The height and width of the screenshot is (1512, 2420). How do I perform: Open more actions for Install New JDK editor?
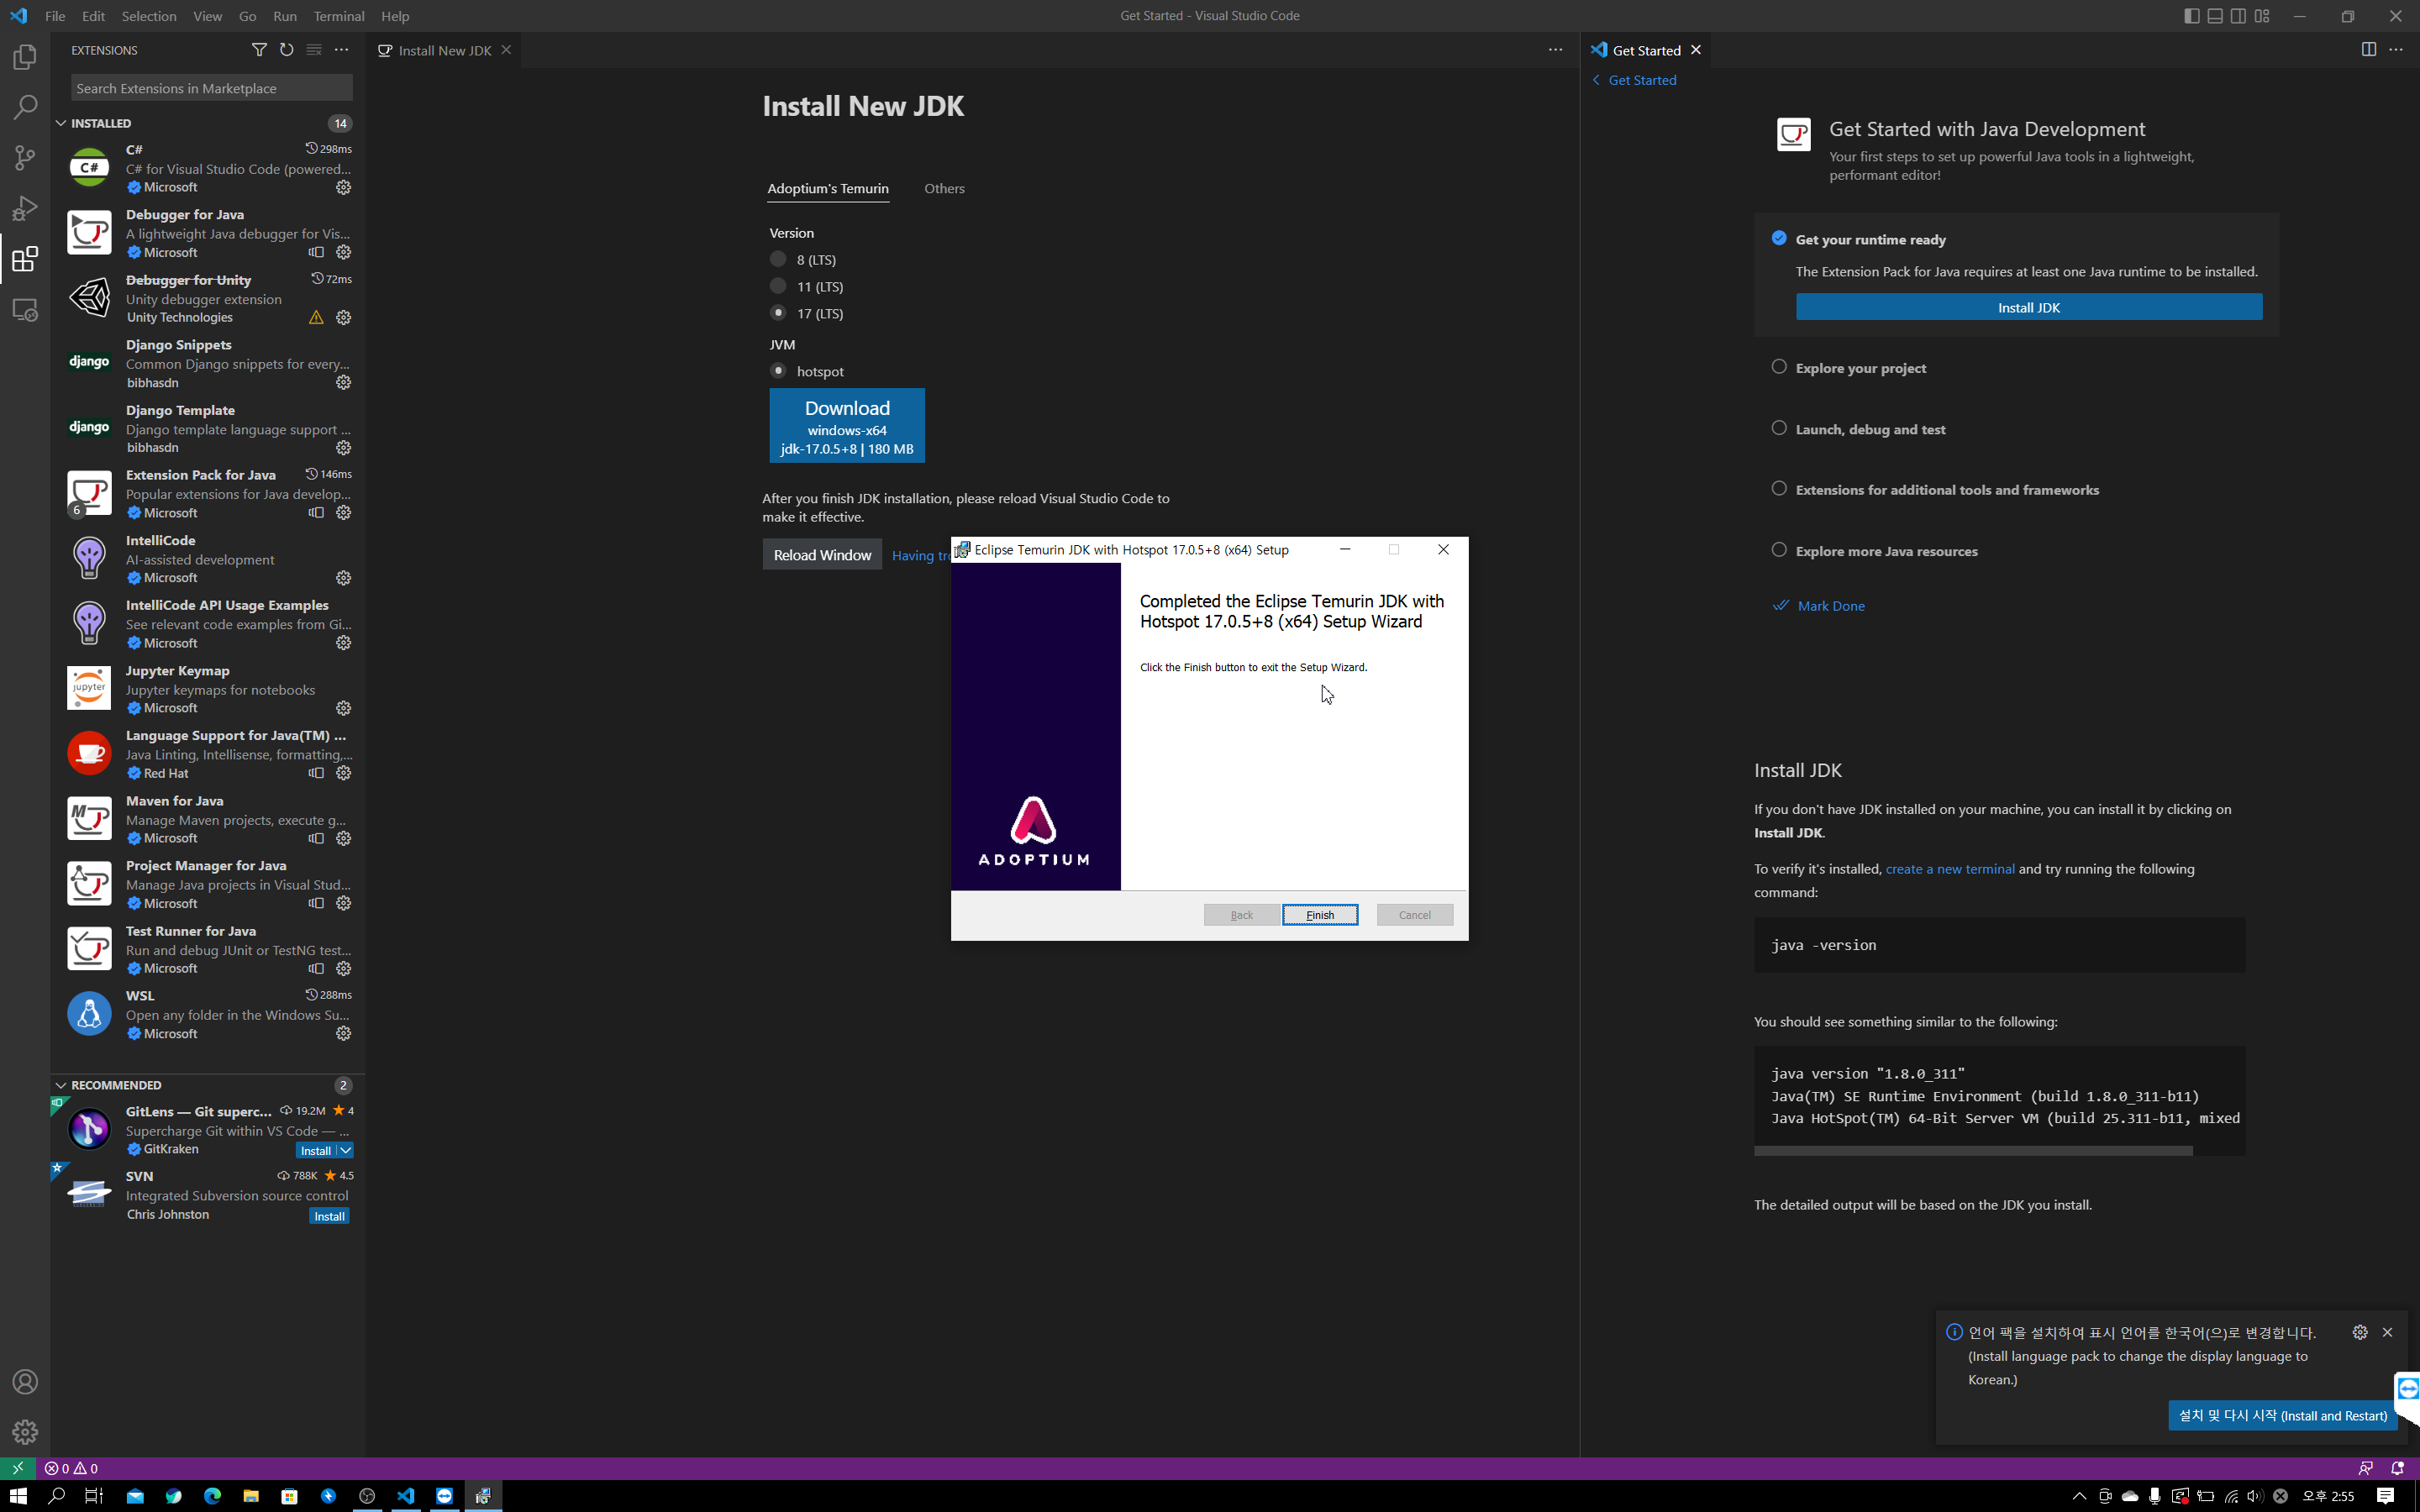tap(1555, 50)
